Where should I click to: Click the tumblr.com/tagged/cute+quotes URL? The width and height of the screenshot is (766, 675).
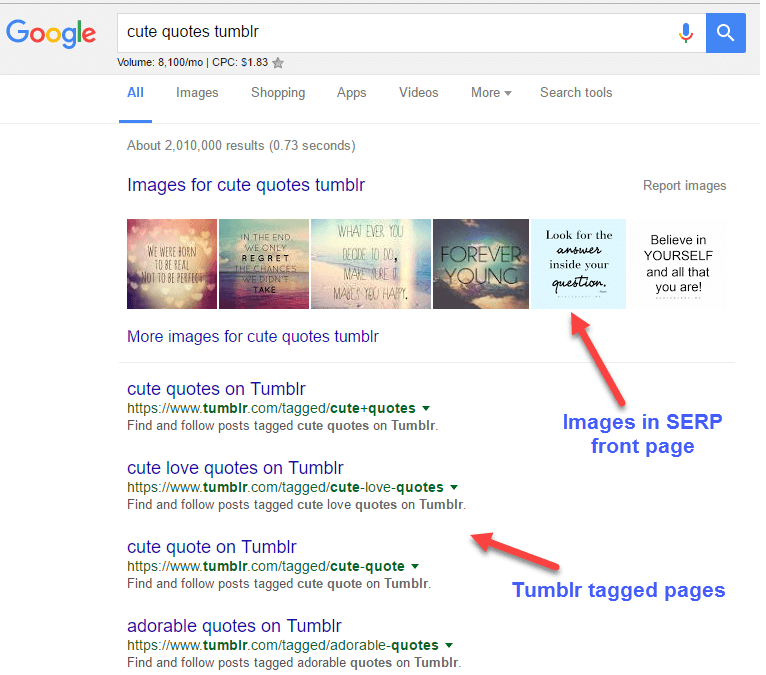point(271,408)
